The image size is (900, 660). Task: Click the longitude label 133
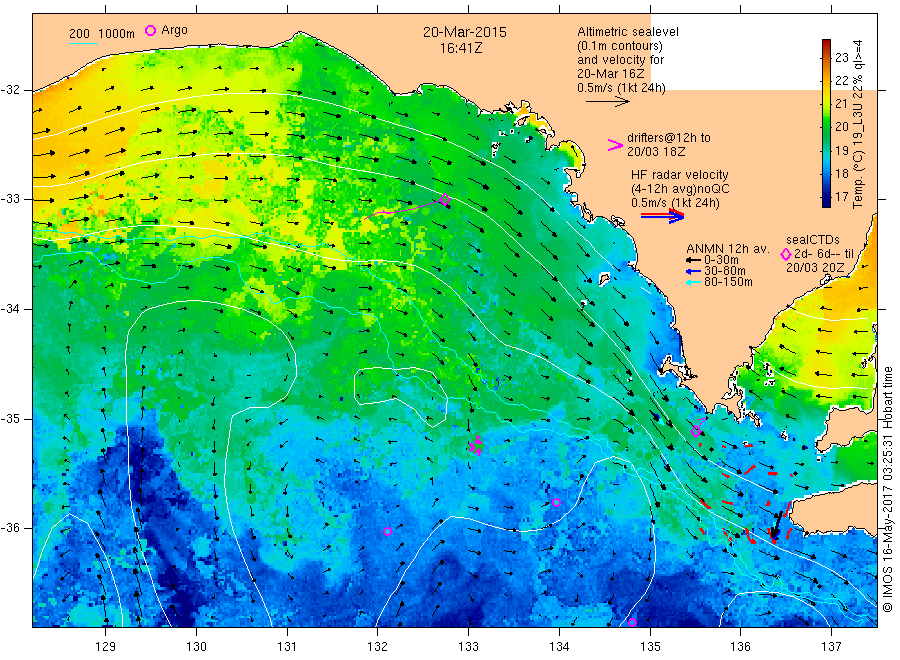point(468,647)
